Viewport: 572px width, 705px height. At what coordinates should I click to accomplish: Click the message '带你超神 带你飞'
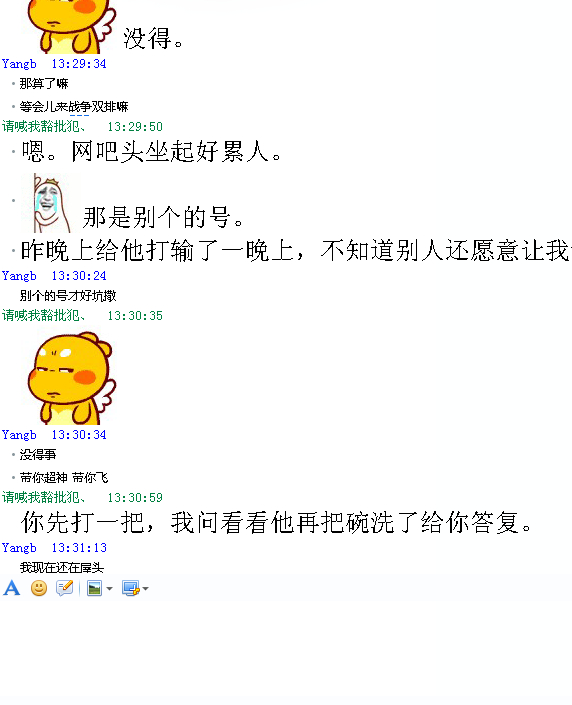pyautogui.click(x=64, y=477)
